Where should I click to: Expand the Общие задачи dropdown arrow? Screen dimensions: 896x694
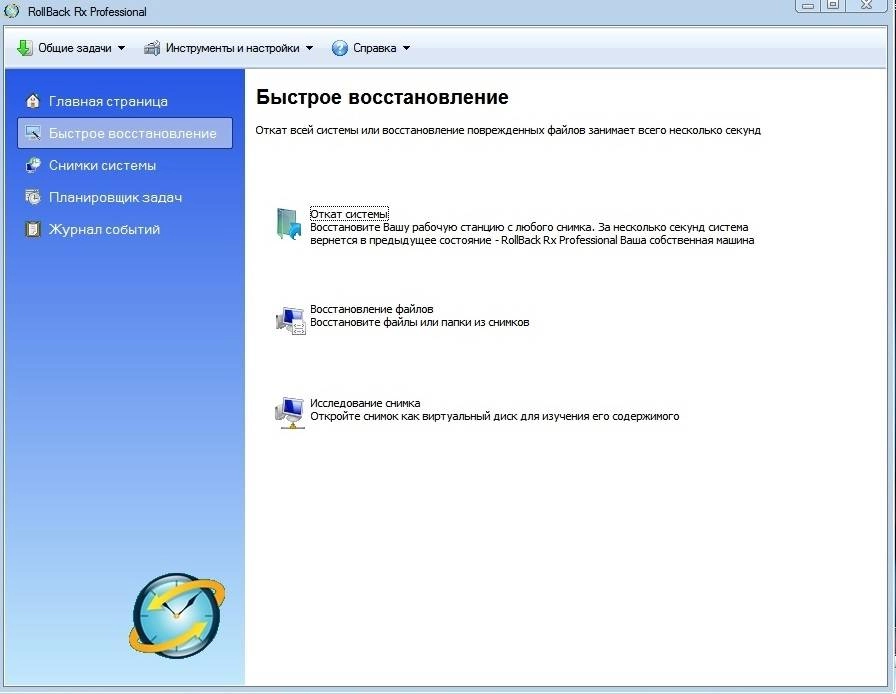121,48
